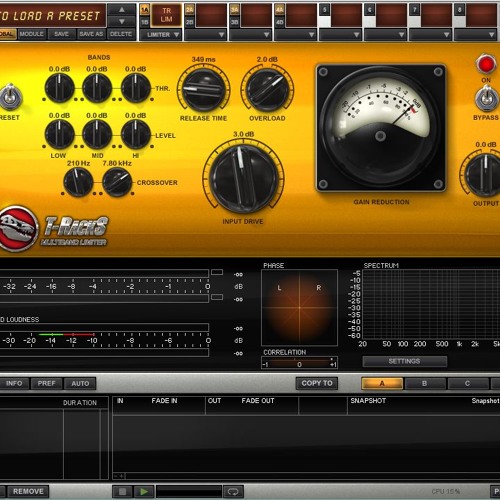The image size is (500, 500).
Task: Open module dropdown under slot 7
Action: (431, 34)
